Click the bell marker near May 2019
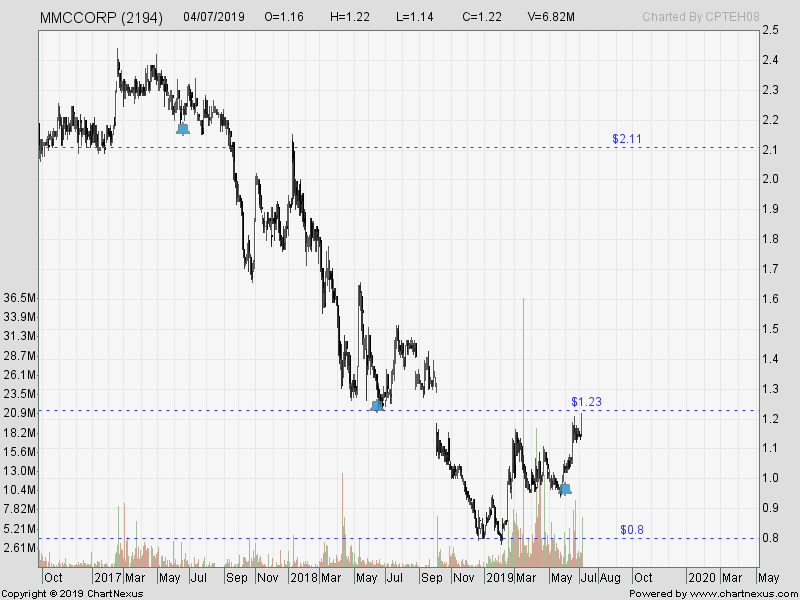 click(566, 488)
